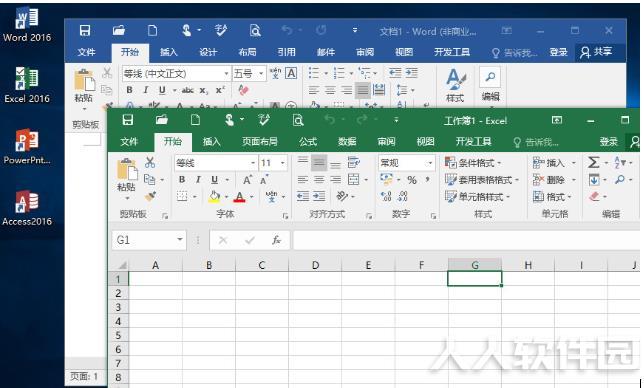This screenshot has width=644, height=388.
Task: Click Save icon in Word quick access toolbar
Action: 85,30
